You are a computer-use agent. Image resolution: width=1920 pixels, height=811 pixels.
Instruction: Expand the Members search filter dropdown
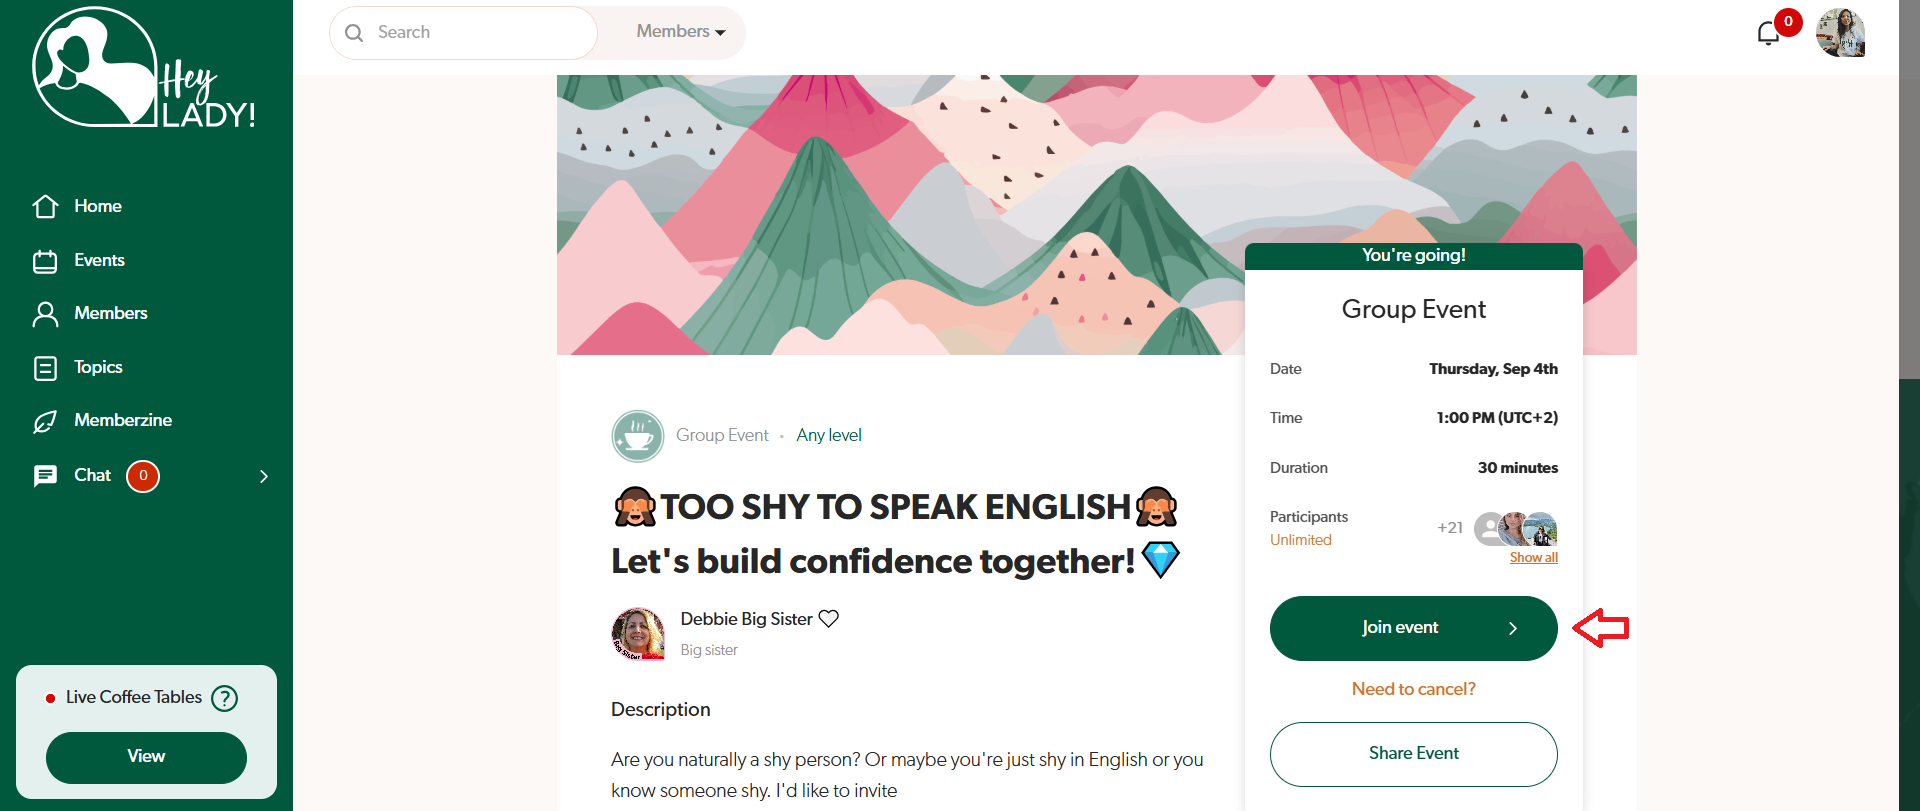(x=681, y=32)
